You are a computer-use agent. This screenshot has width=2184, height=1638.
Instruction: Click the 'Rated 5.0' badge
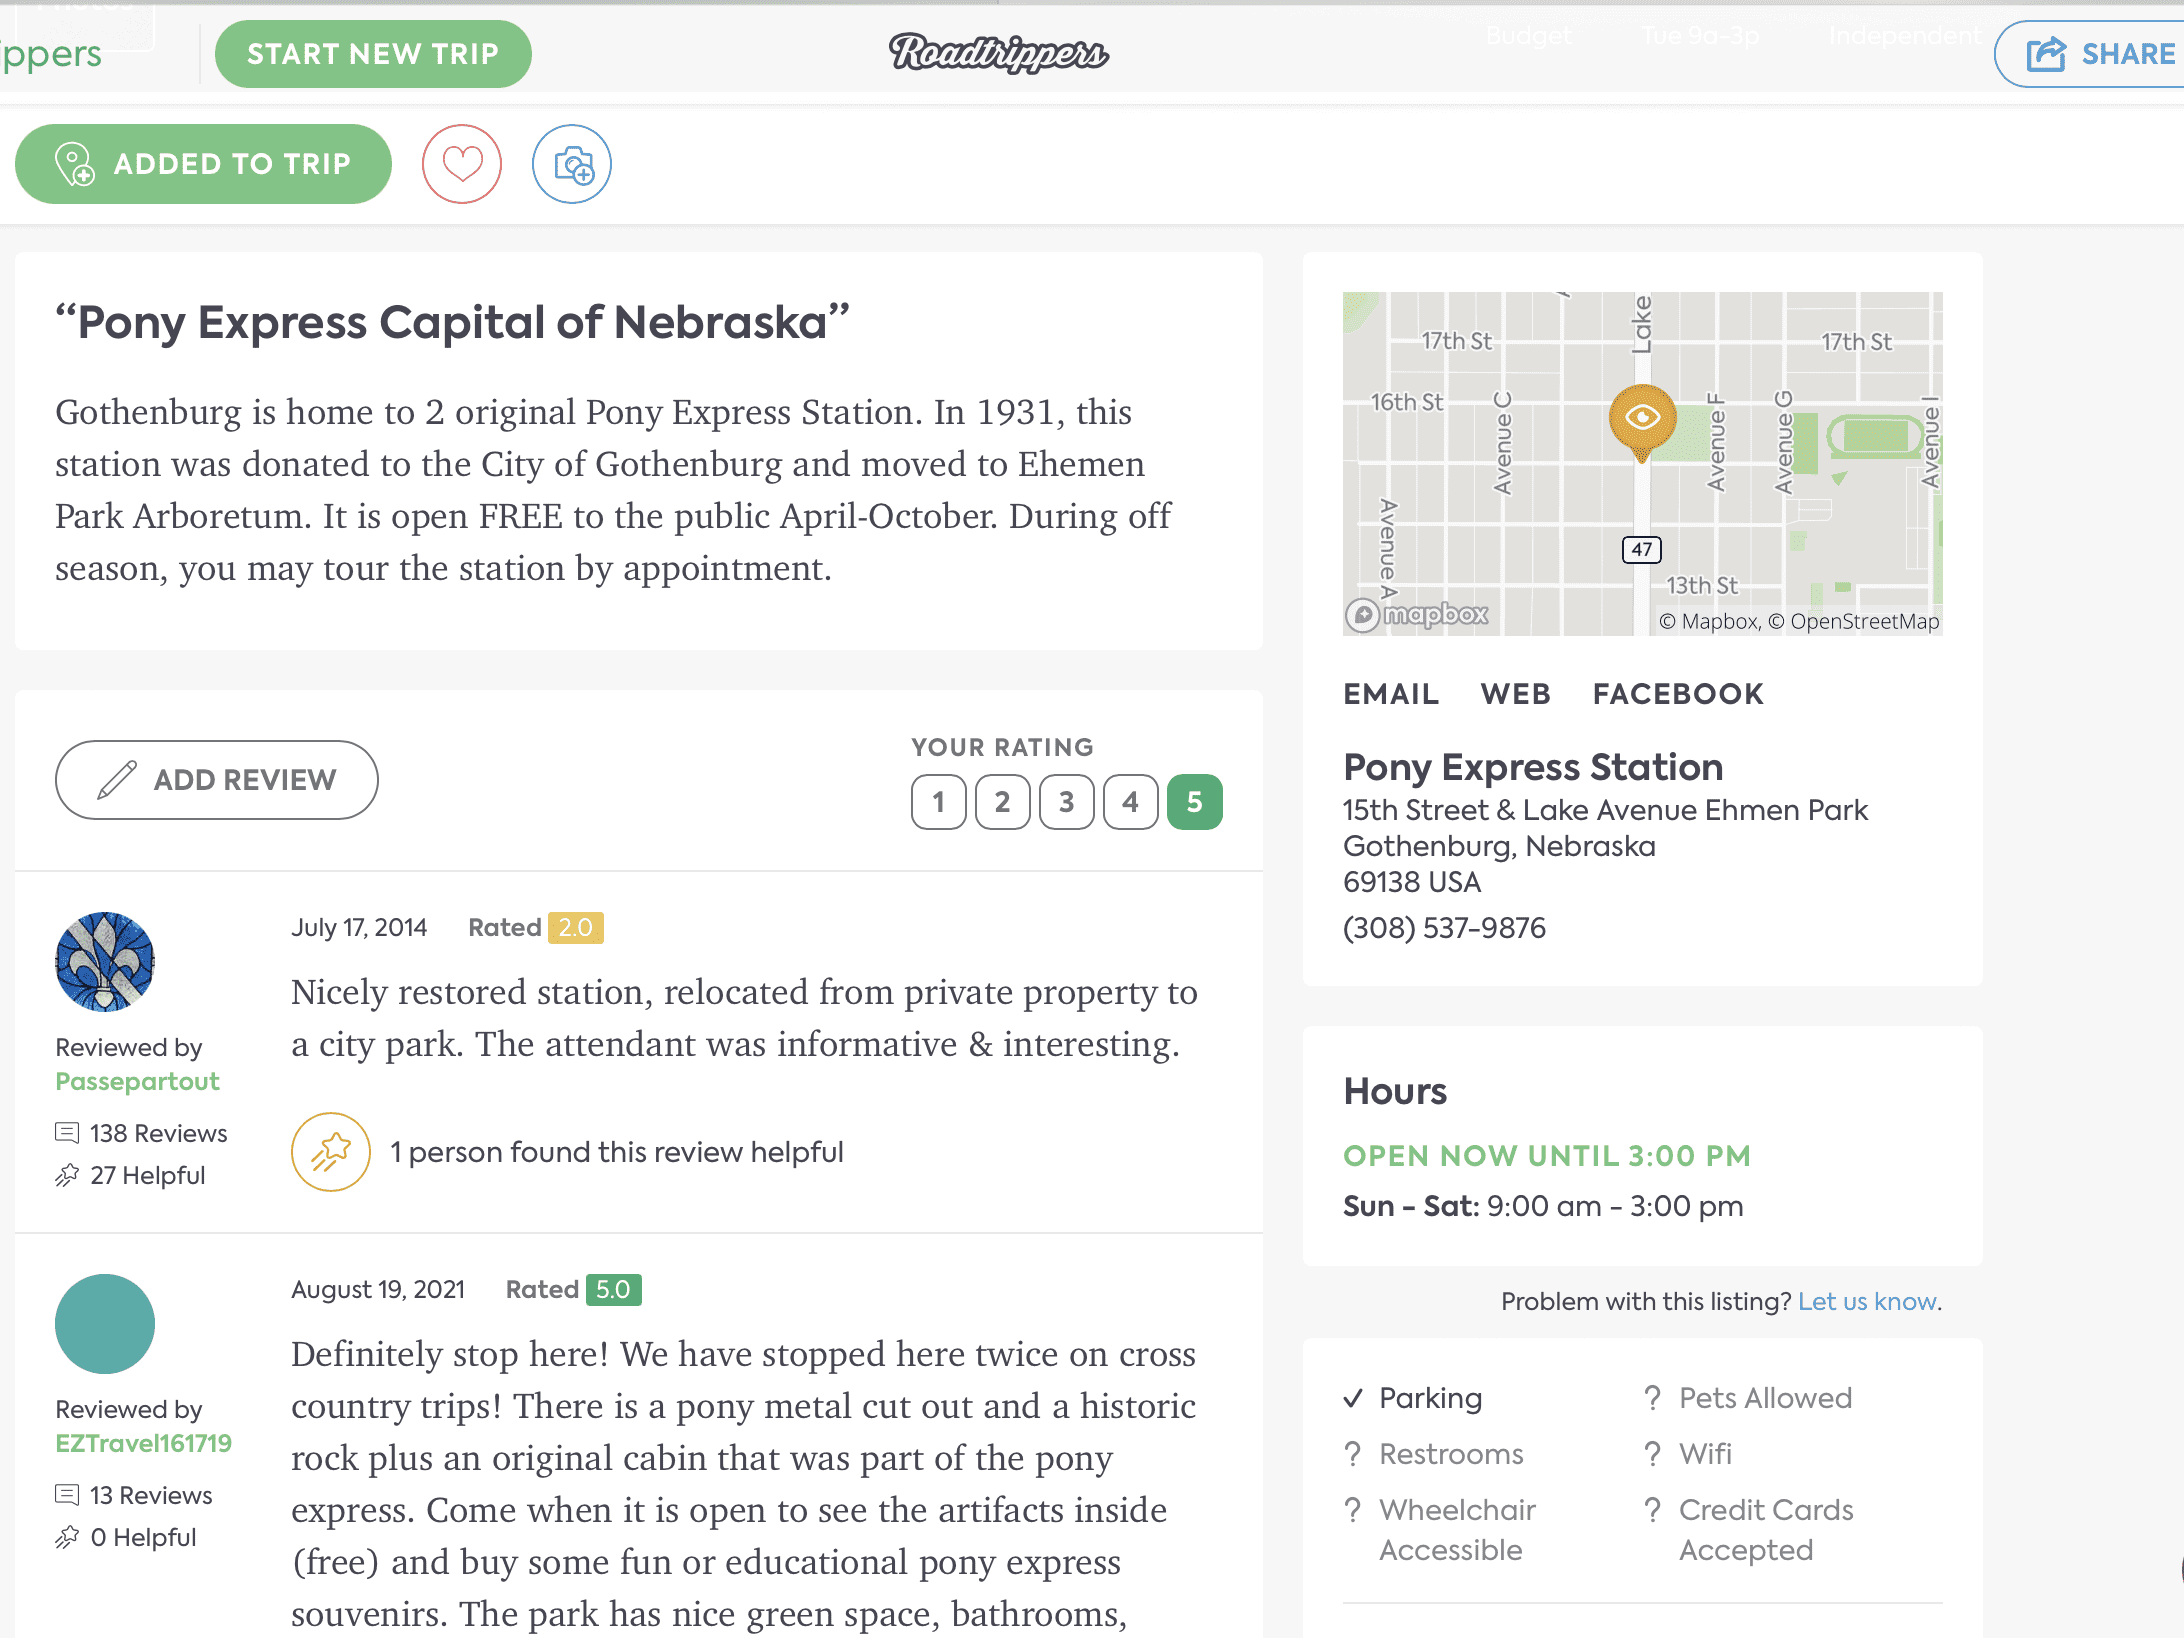[x=573, y=1290]
